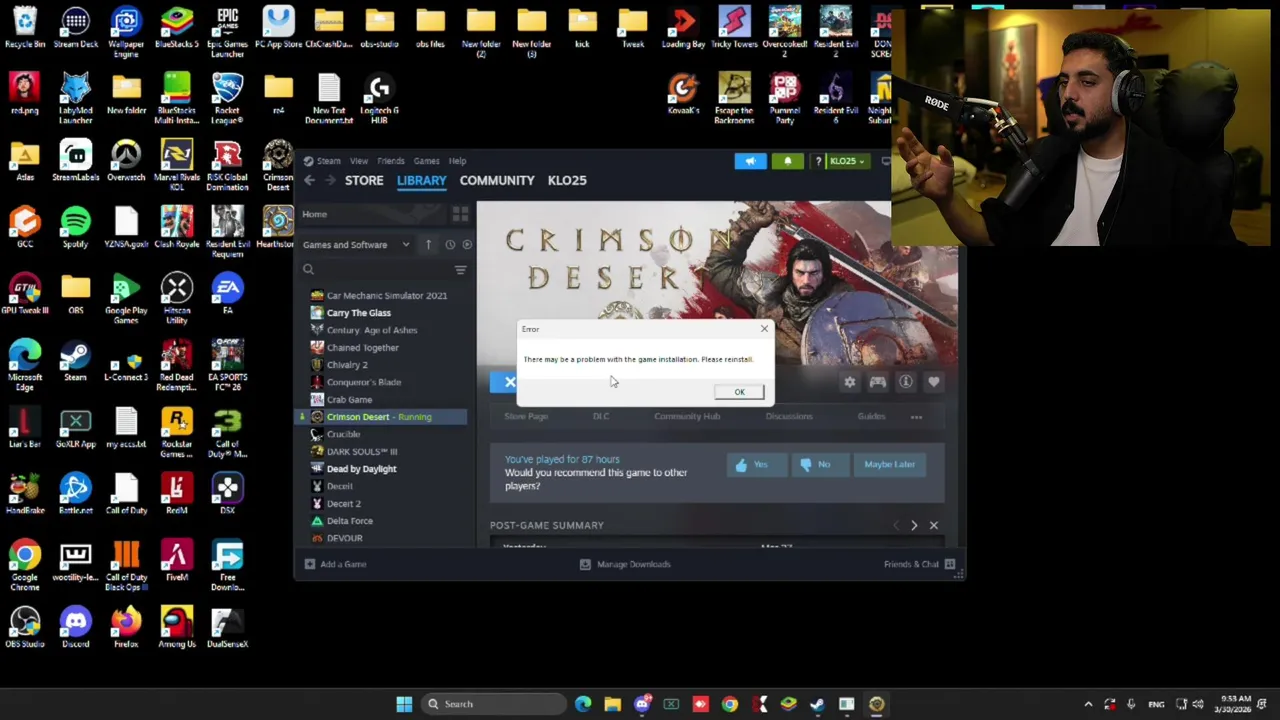Click OK in the Error dialog

point(739,392)
